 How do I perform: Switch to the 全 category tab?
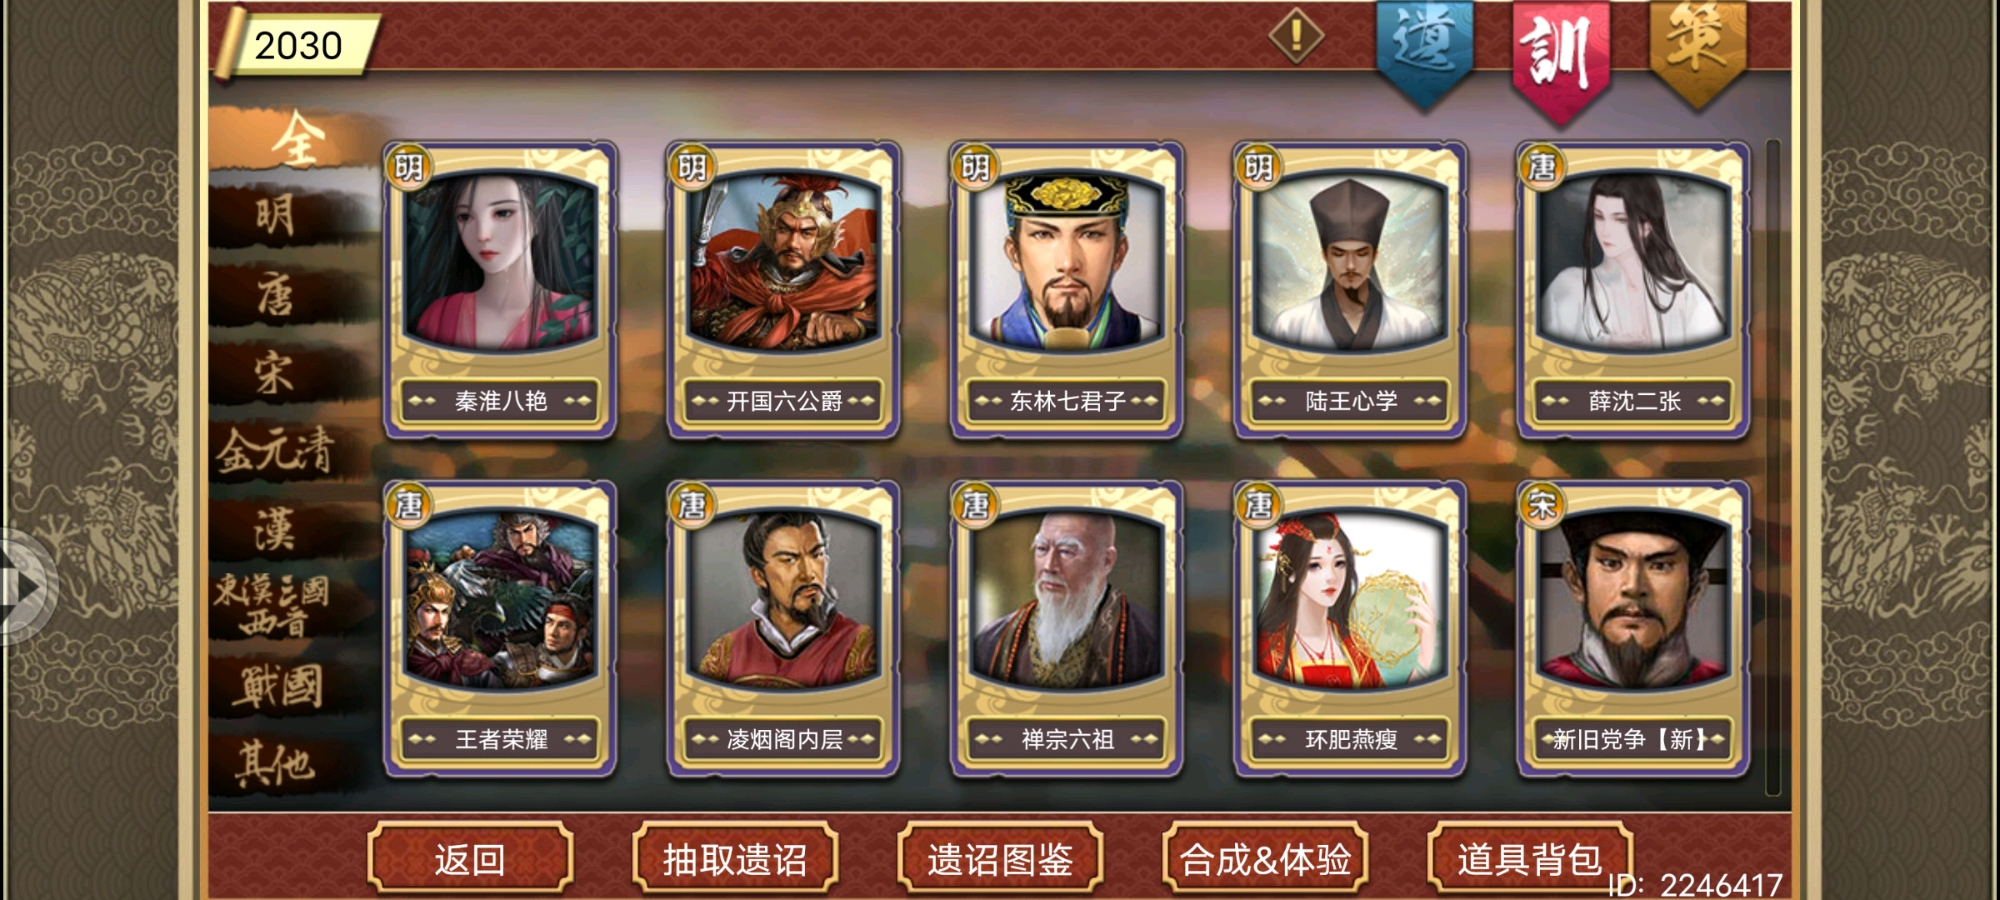[x=296, y=139]
